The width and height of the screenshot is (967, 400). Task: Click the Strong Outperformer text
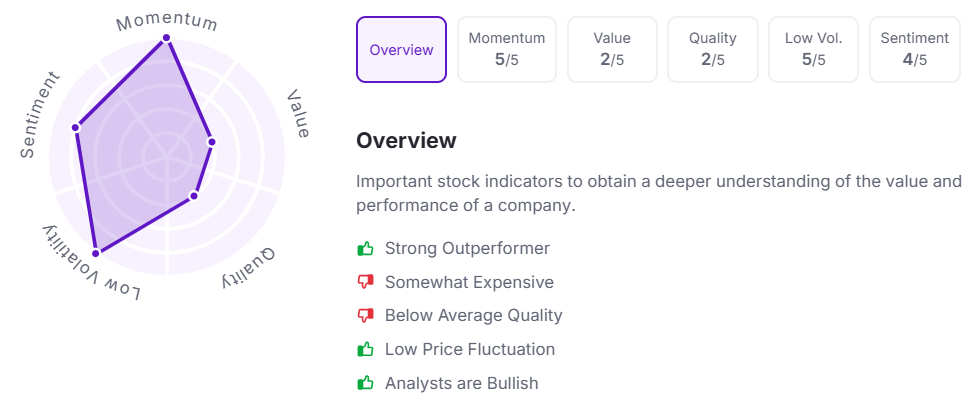click(467, 248)
